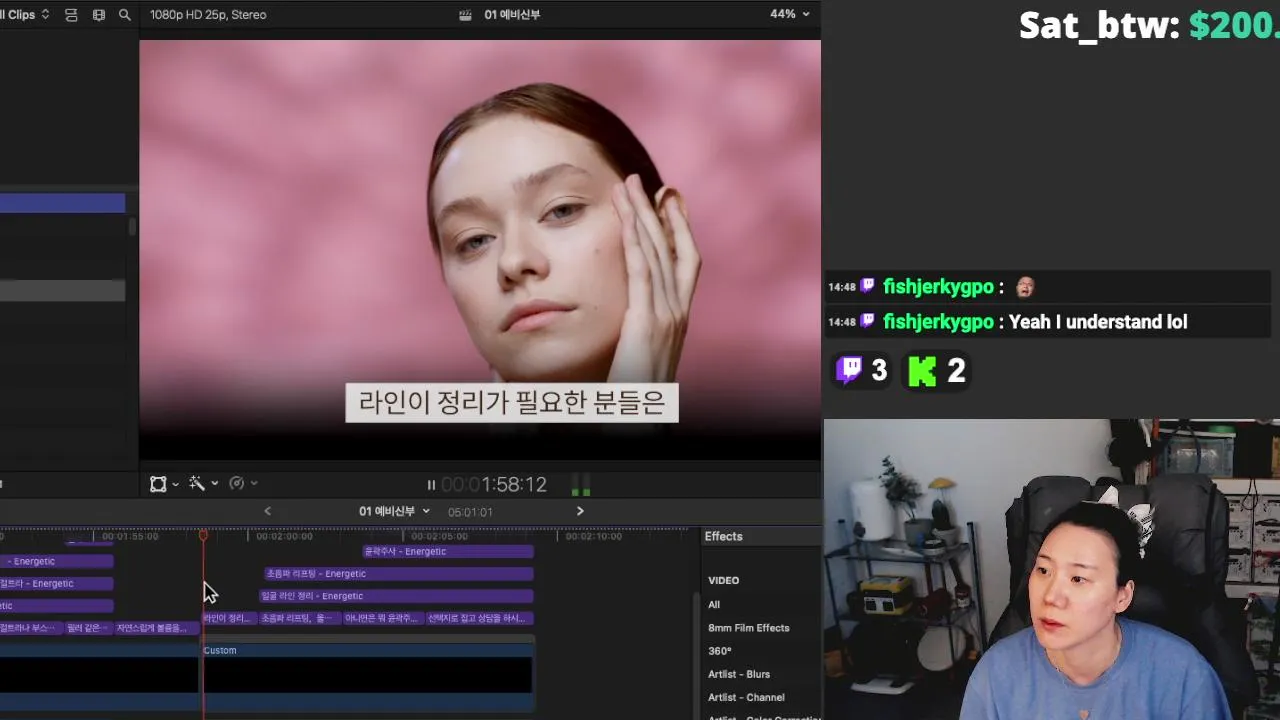The width and height of the screenshot is (1280, 720).
Task: Select the Artist - Channel category
Action: [x=746, y=697]
